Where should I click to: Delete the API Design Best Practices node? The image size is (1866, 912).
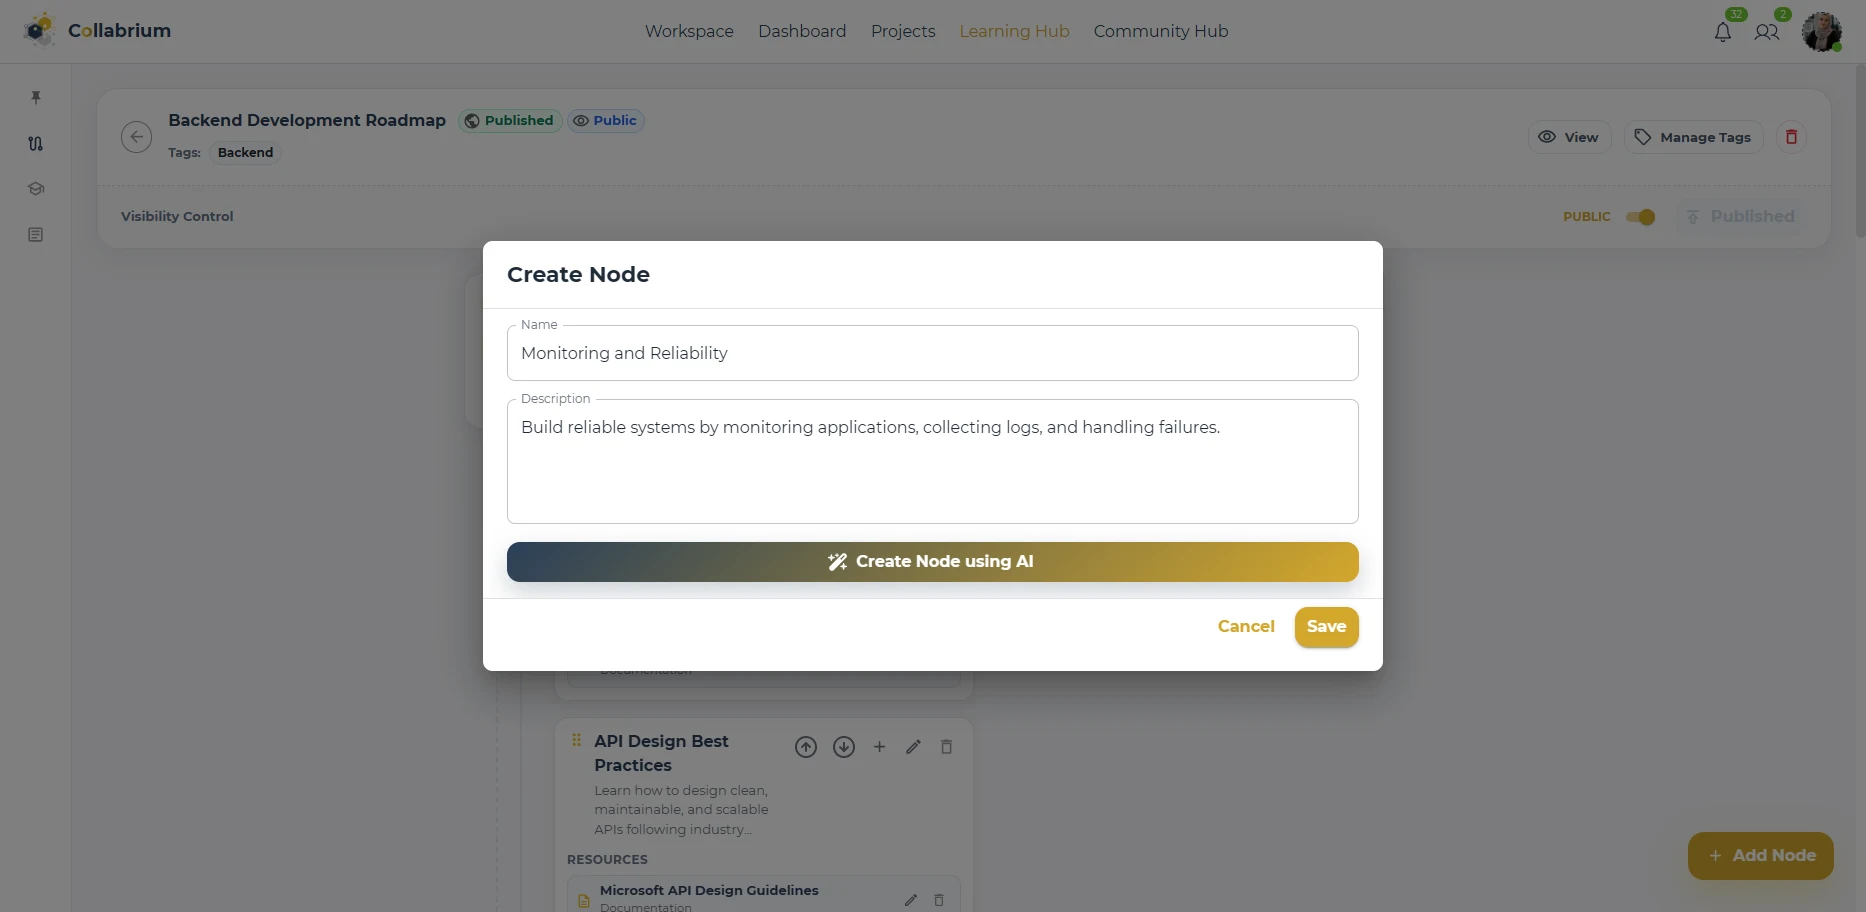click(x=946, y=747)
